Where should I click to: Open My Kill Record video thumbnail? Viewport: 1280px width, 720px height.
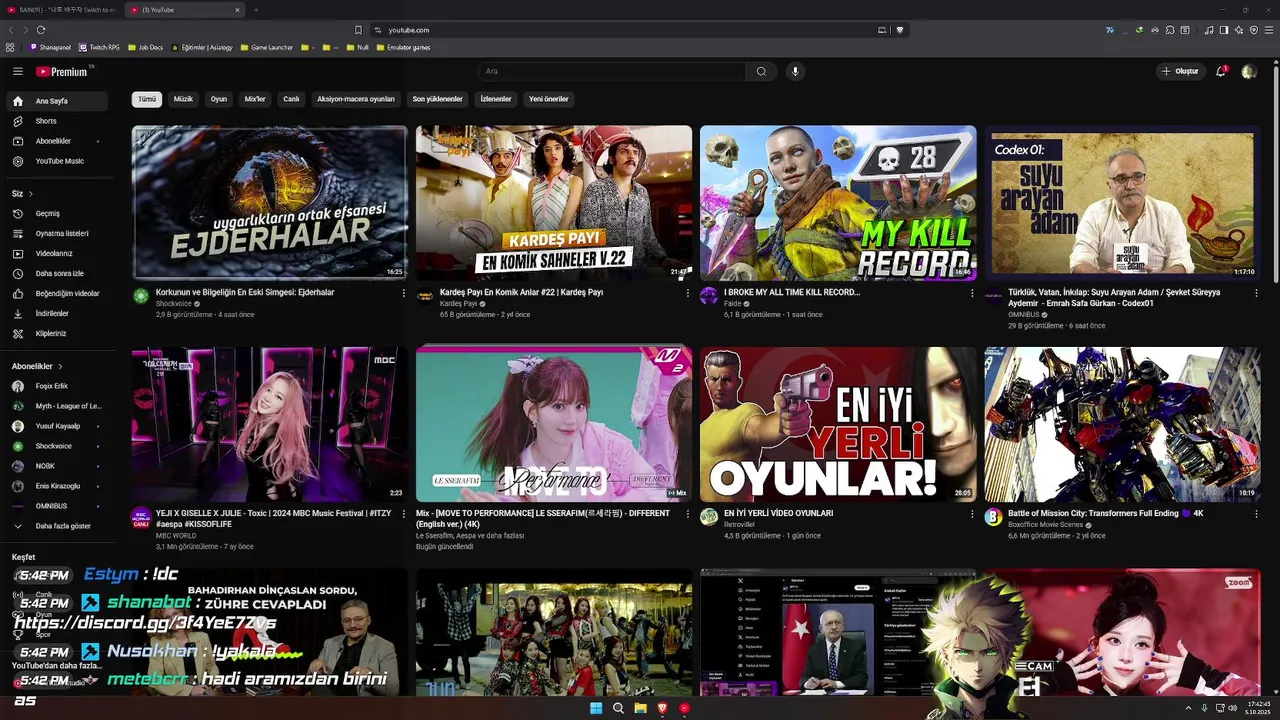[838, 203]
